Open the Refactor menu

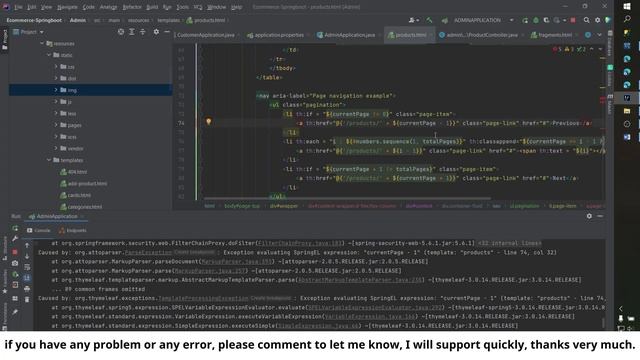click(x=132, y=7)
